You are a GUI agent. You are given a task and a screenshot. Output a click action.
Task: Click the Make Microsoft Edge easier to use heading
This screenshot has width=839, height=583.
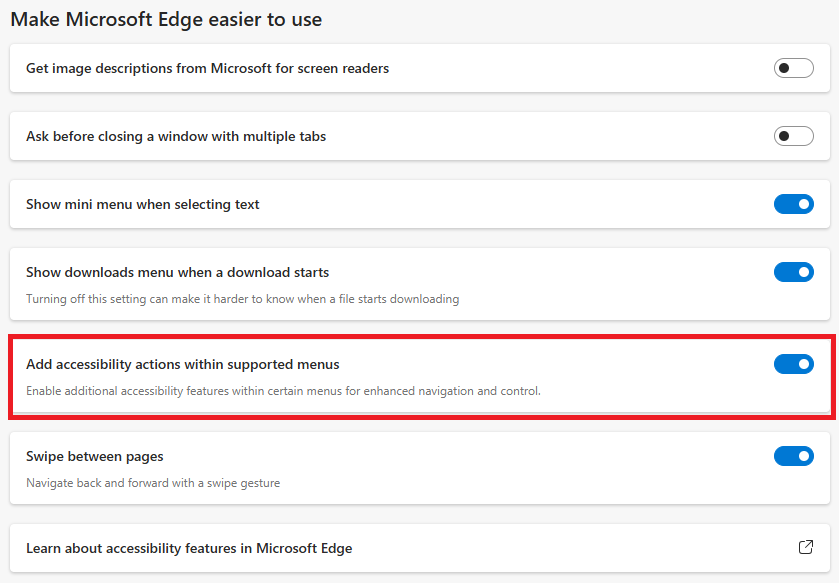[x=166, y=19]
